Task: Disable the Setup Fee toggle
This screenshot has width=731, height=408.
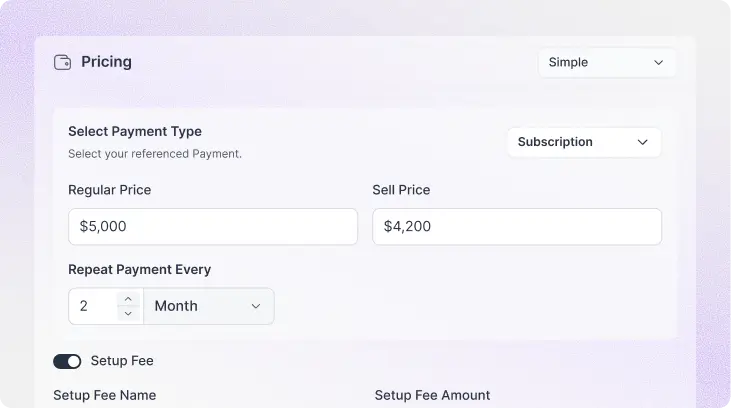Action: [x=67, y=361]
